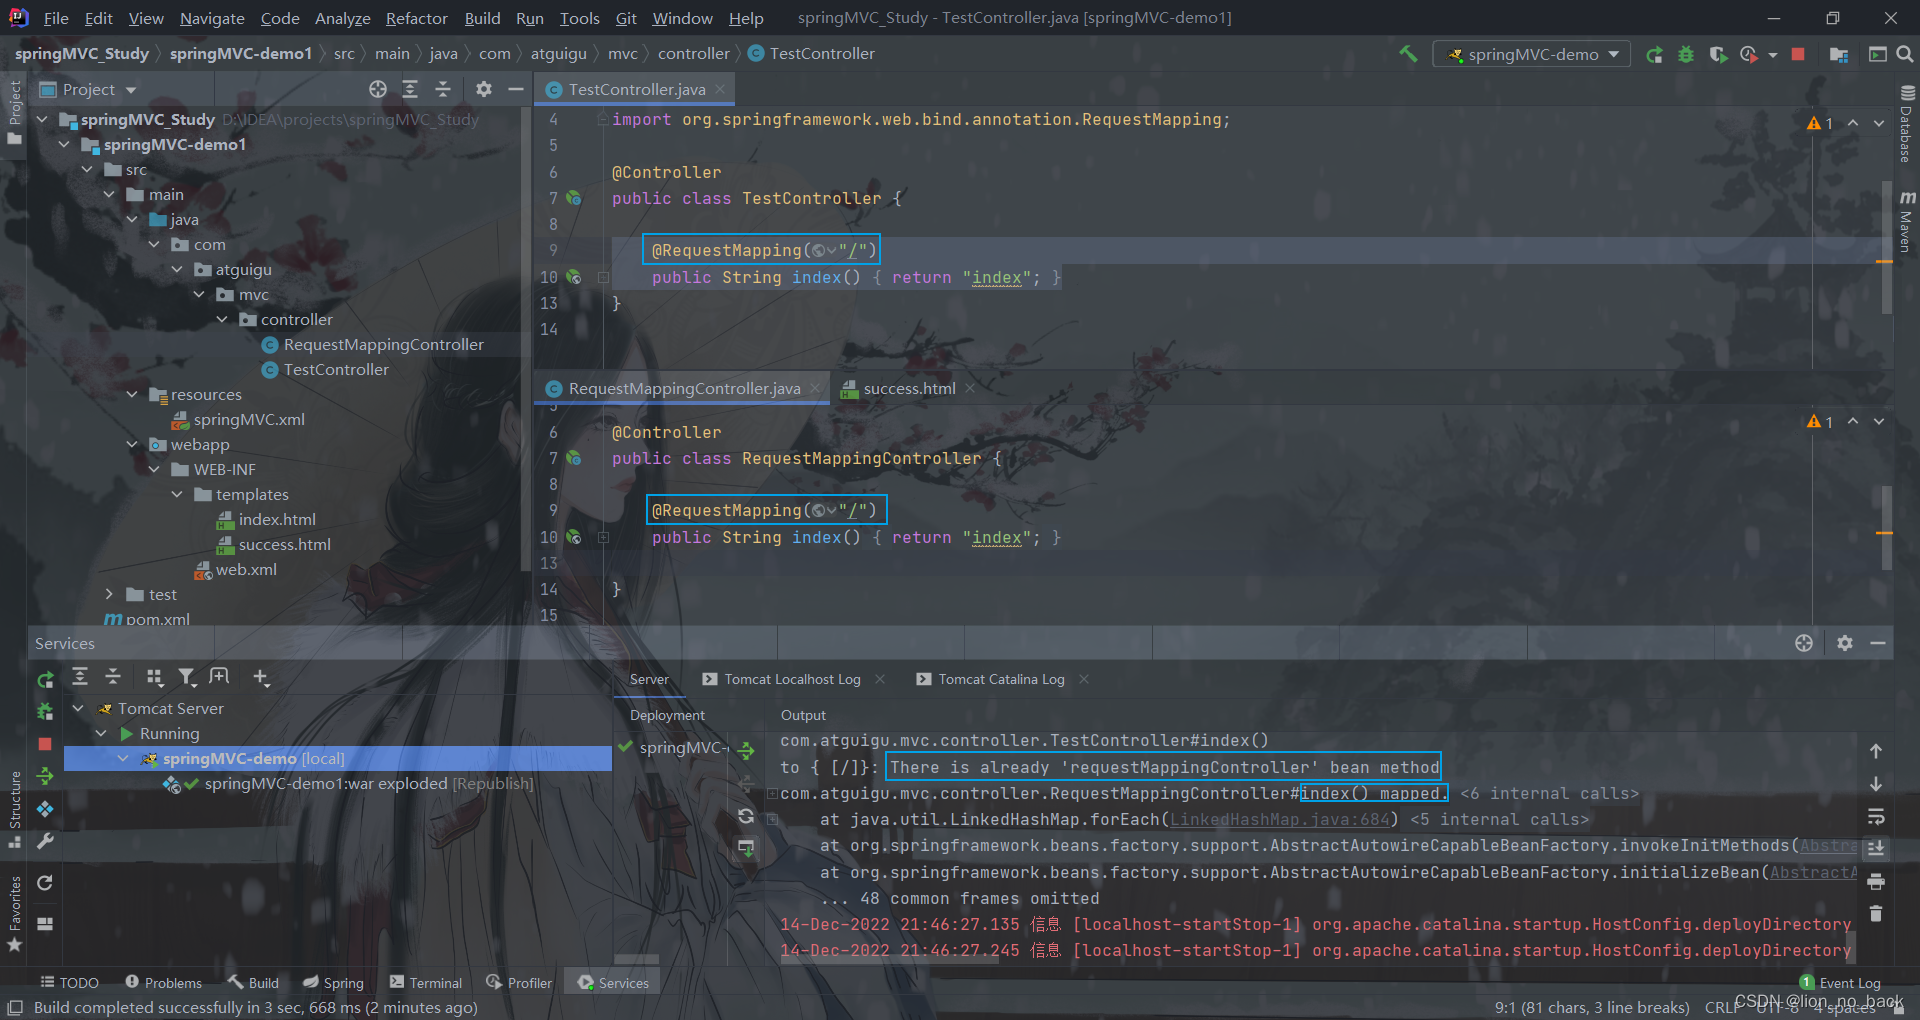Switch to Tomcat Catalina Log tab
1920x1020 pixels.
tap(1001, 679)
